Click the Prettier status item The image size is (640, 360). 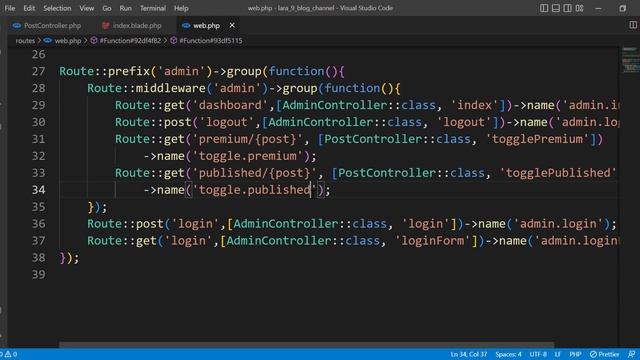click(604, 354)
